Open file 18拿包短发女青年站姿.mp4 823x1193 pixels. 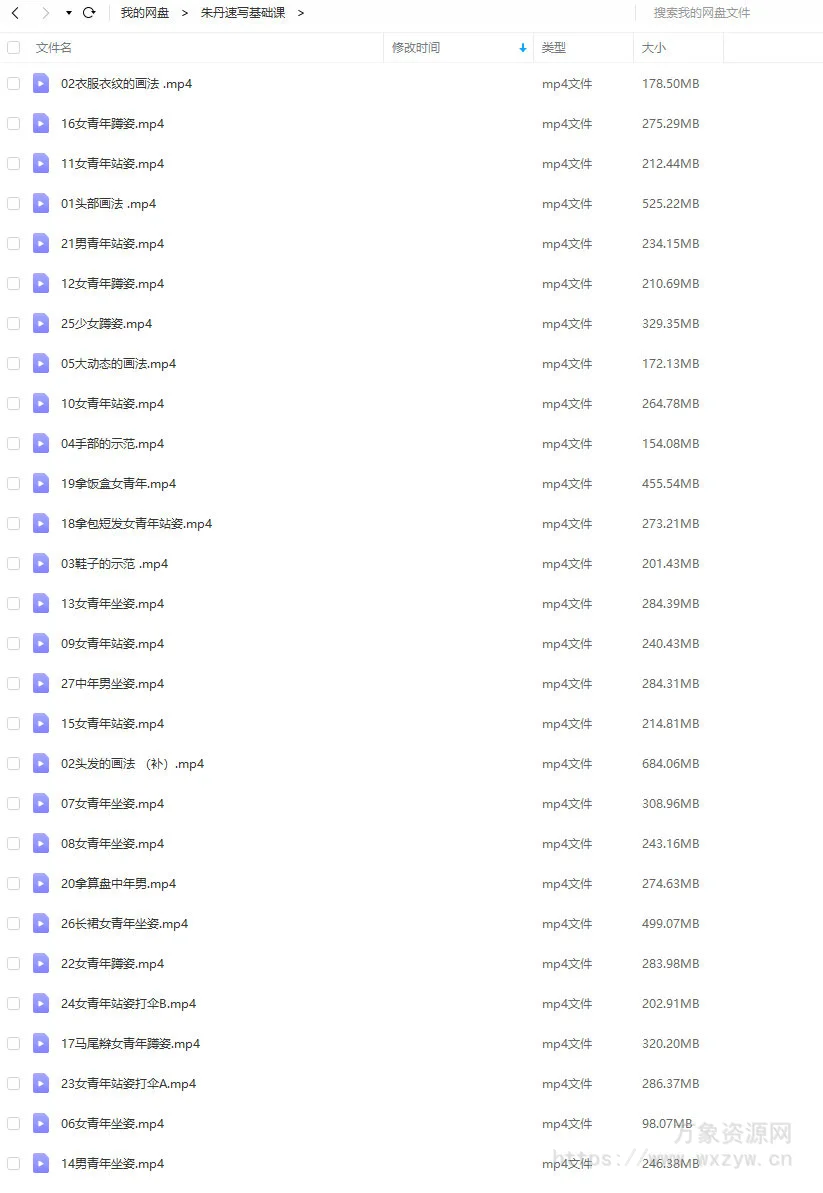136,523
